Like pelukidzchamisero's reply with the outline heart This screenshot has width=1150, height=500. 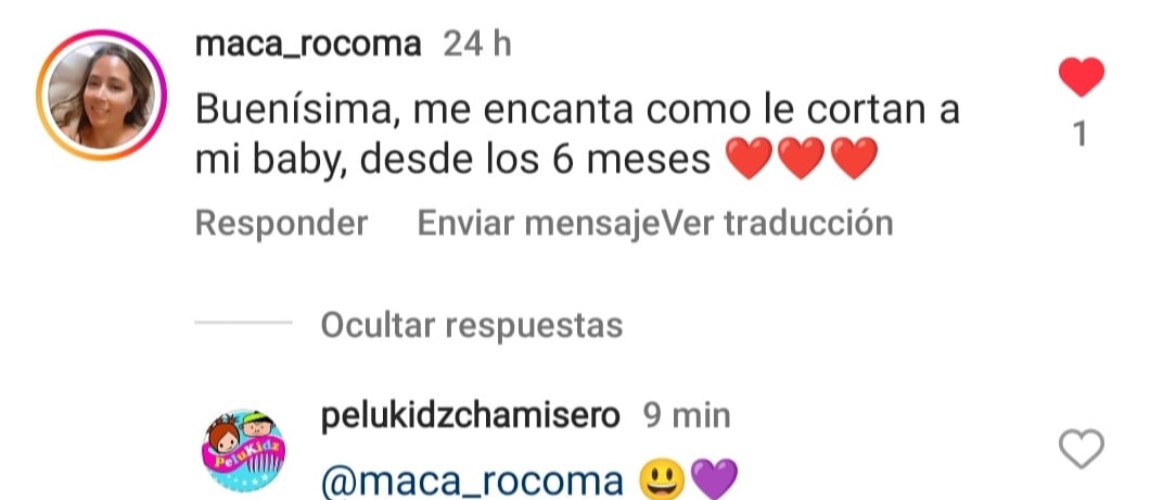[1081, 449]
